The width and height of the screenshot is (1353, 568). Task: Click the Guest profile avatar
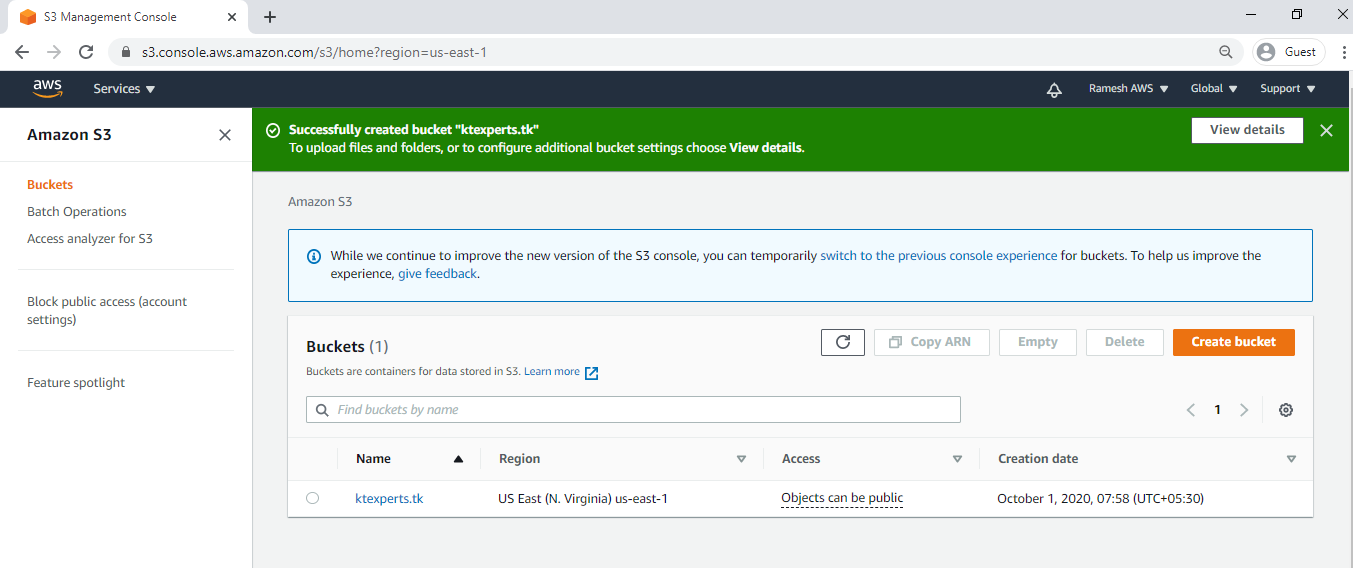[x=1267, y=52]
